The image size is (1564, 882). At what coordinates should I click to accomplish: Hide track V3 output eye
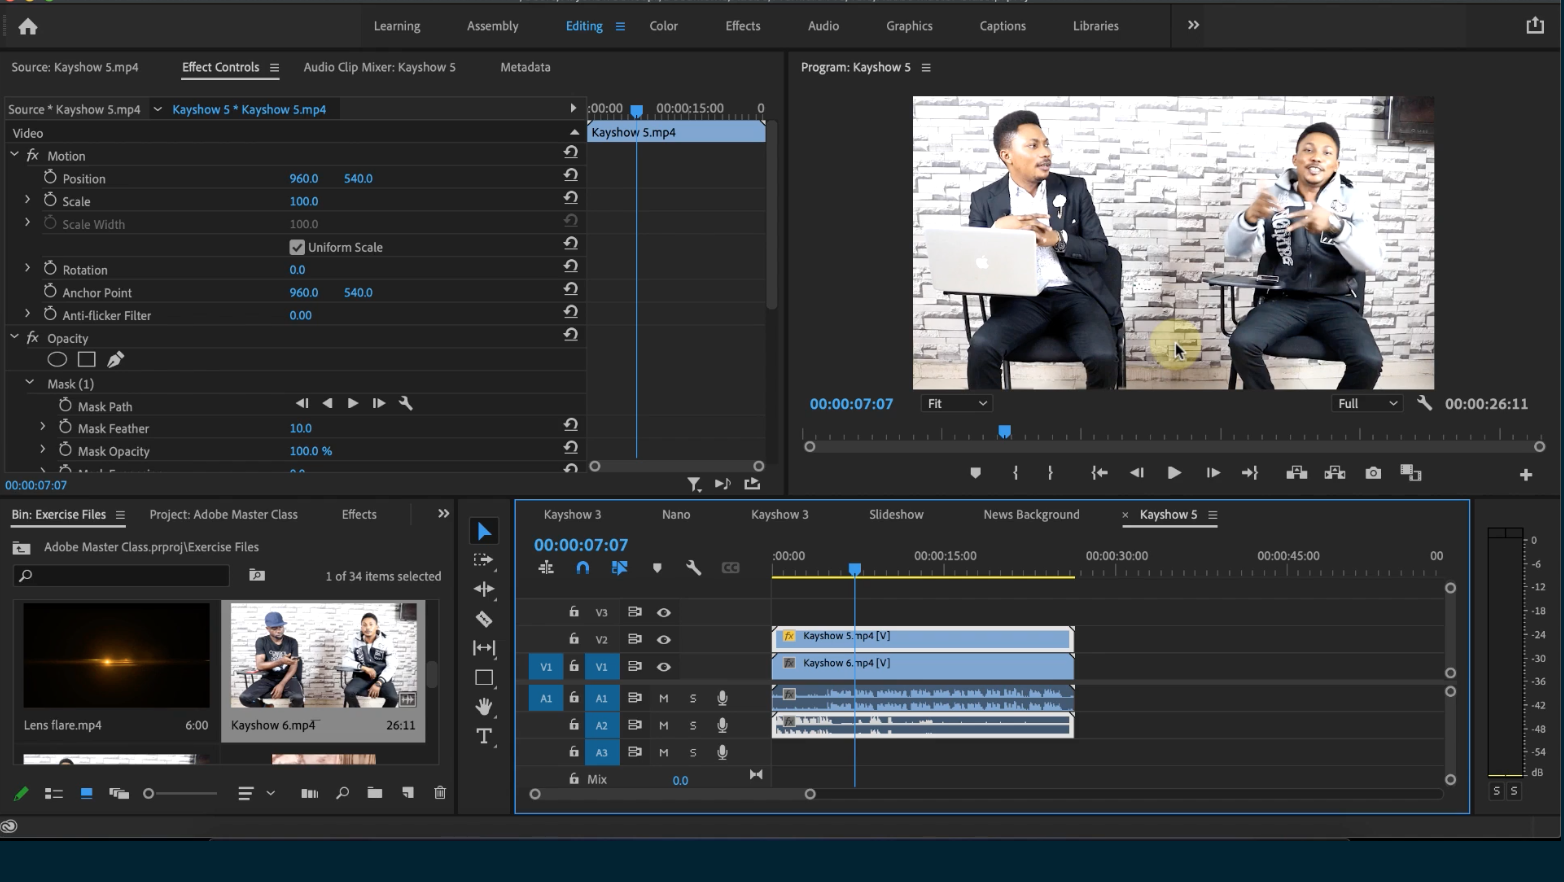pyautogui.click(x=663, y=612)
